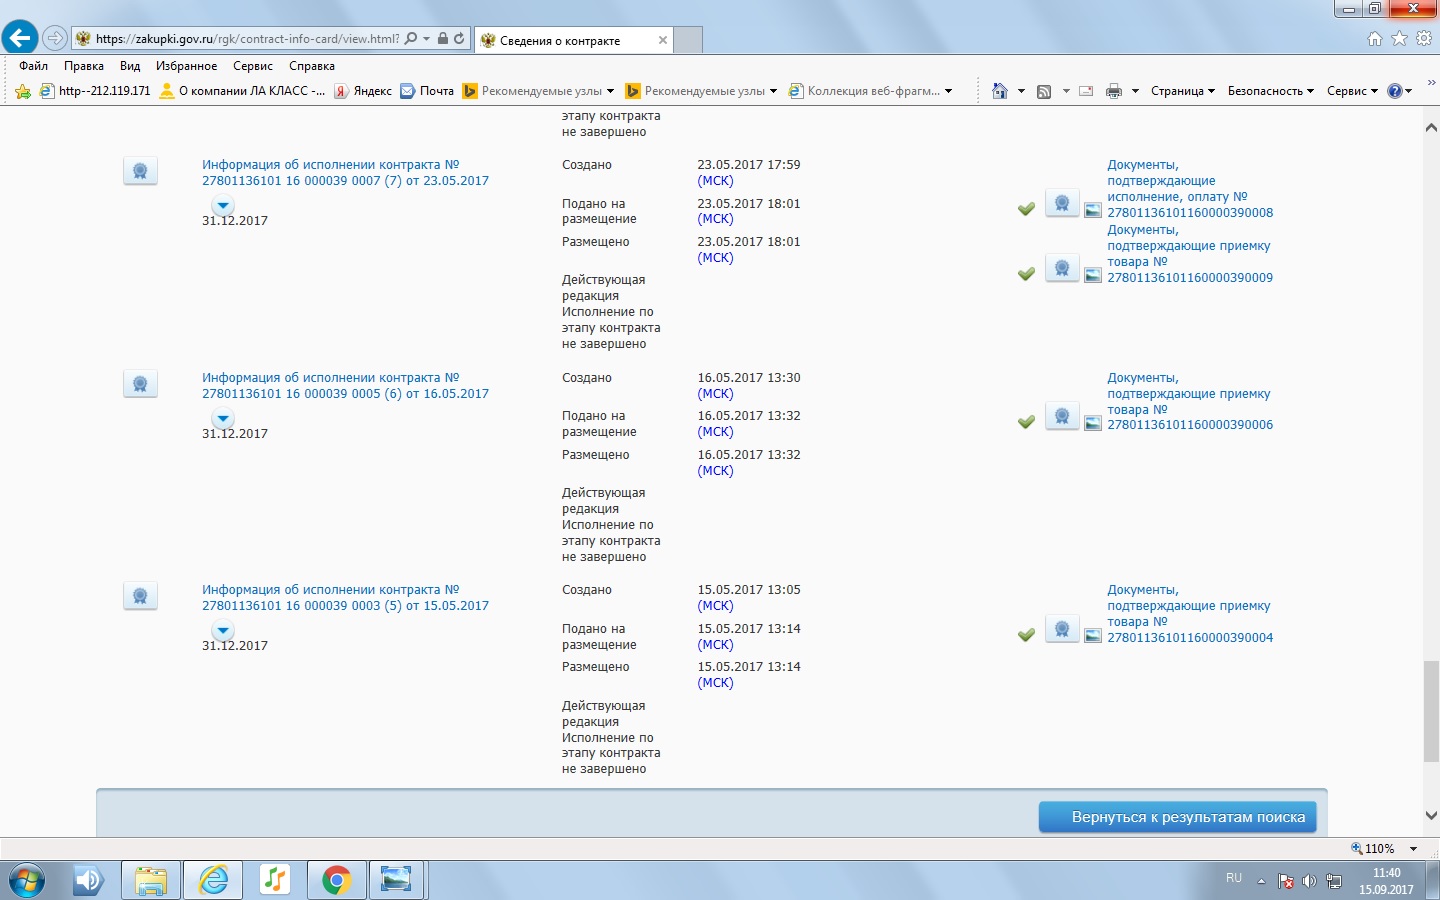Open the Favorites star icon at the top right
The width and height of the screenshot is (1440, 900).
point(1399,38)
